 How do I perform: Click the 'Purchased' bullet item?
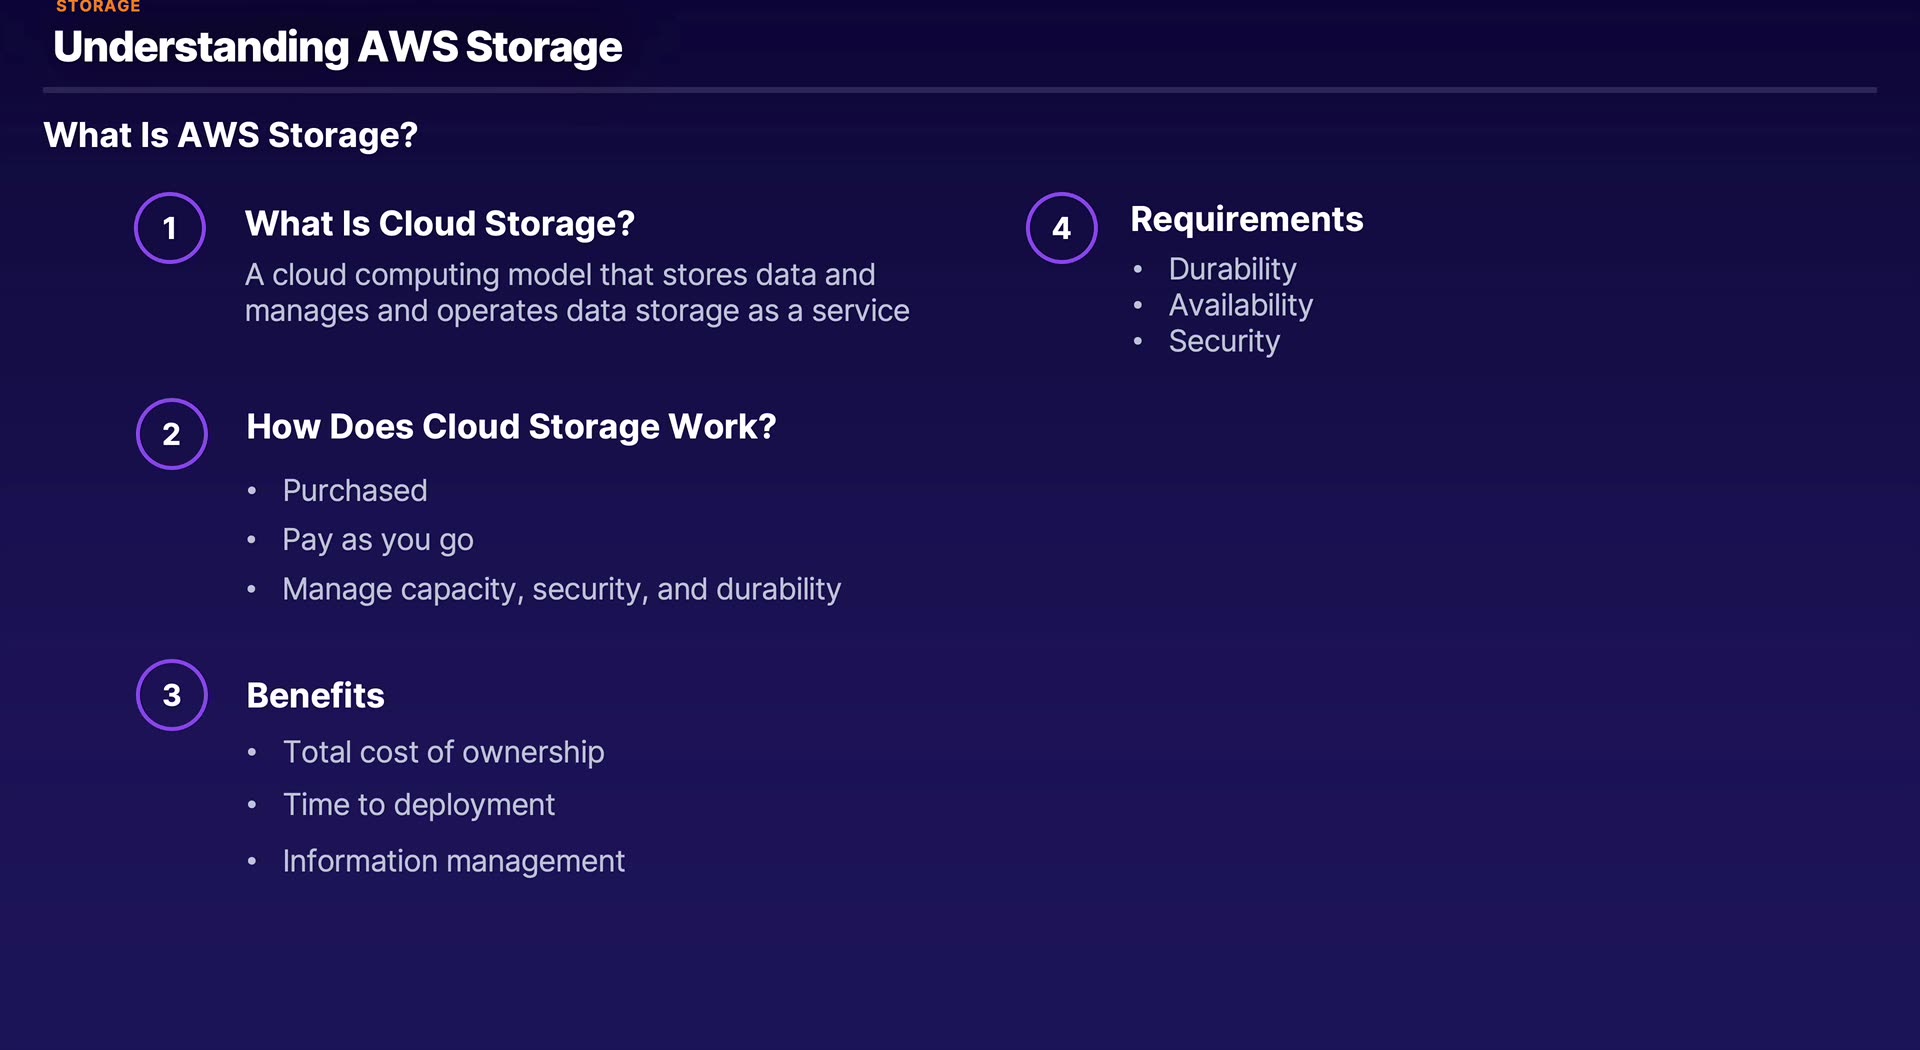(355, 491)
